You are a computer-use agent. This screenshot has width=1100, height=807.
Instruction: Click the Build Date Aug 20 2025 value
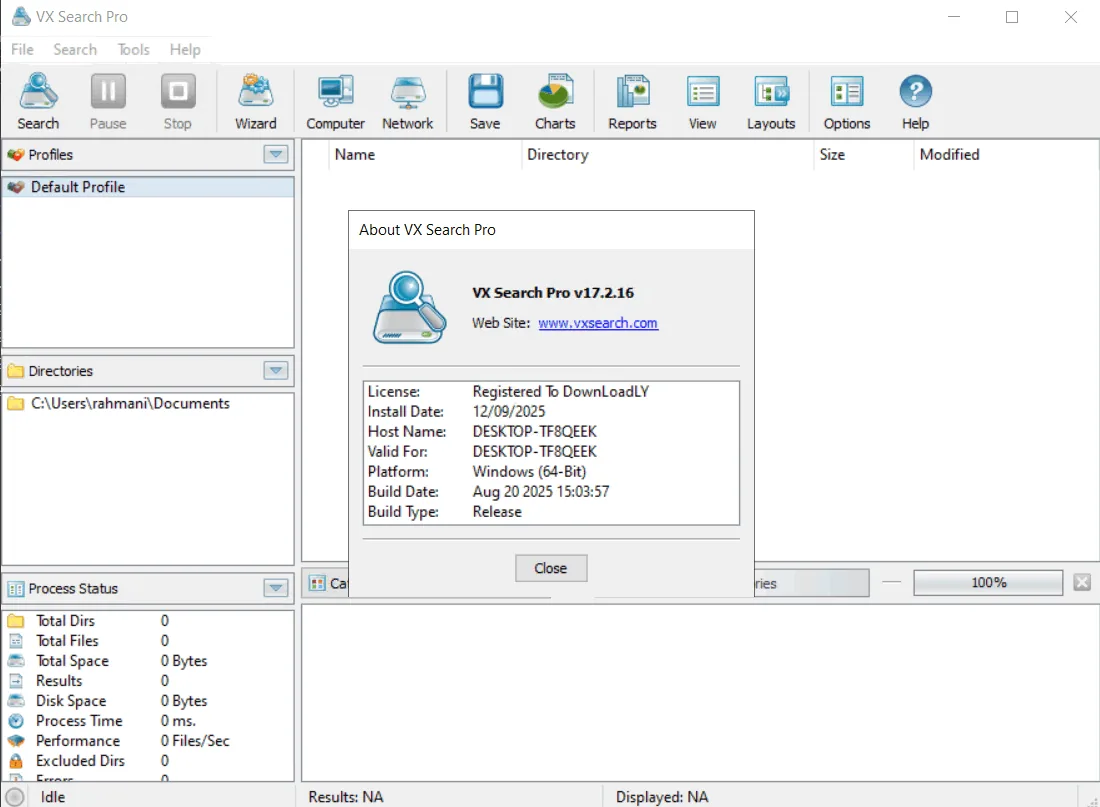541,492
